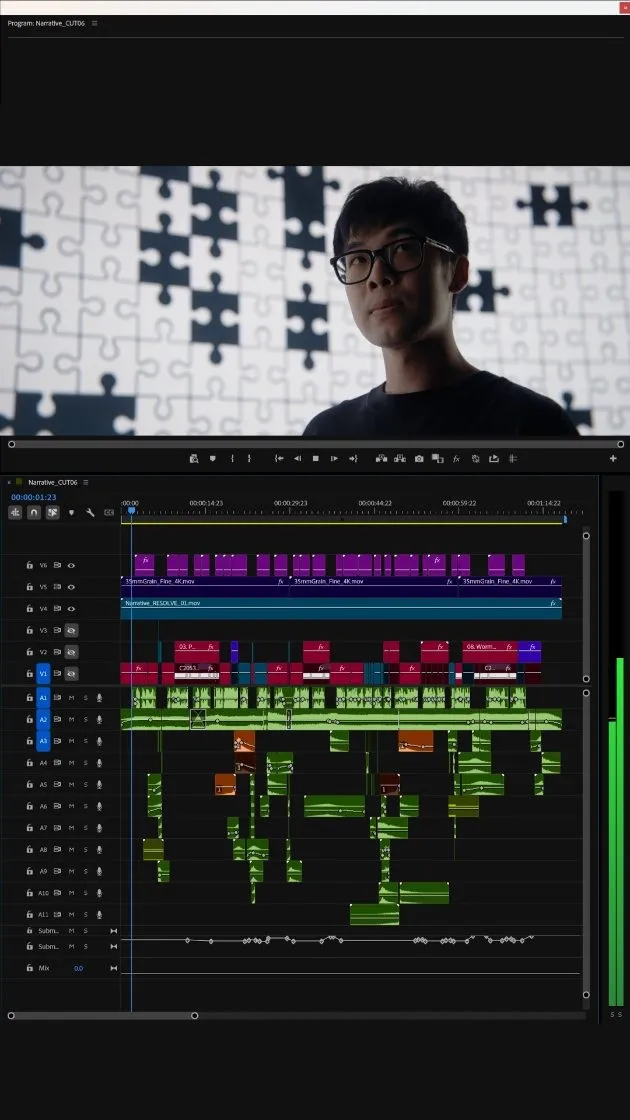Viewport: 630px width, 1120px height.
Task: Open Timeline Display Settings wrench
Action: point(90,512)
